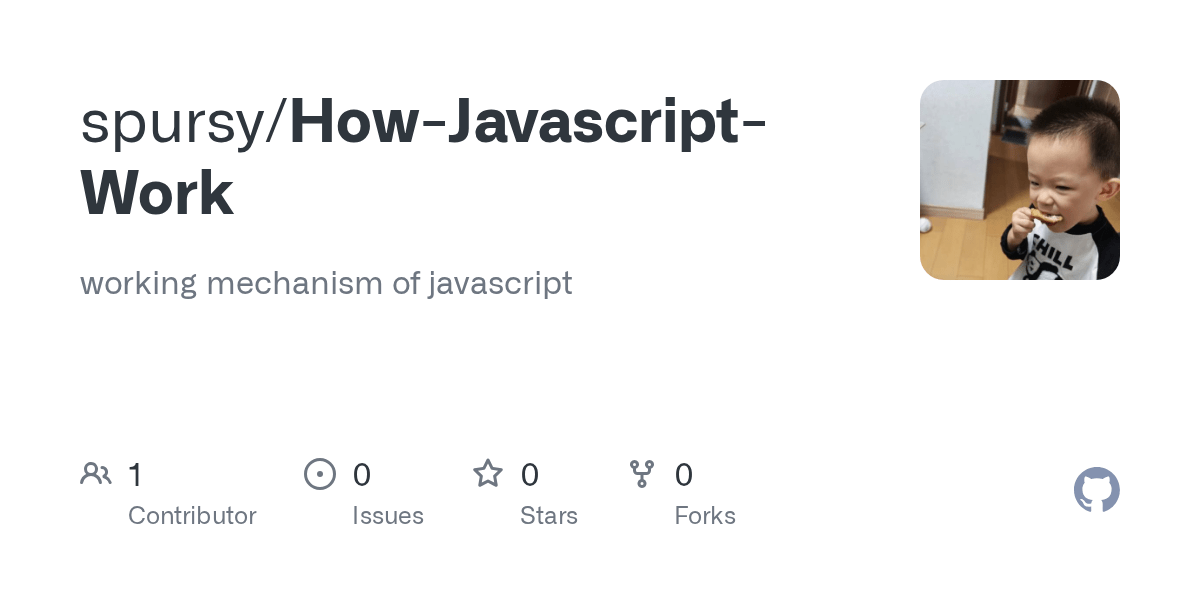Click the issues circle-dot icon
Image resolution: width=1200 pixels, height=600 pixels.
pyautogui.click(x=320, y=474)
